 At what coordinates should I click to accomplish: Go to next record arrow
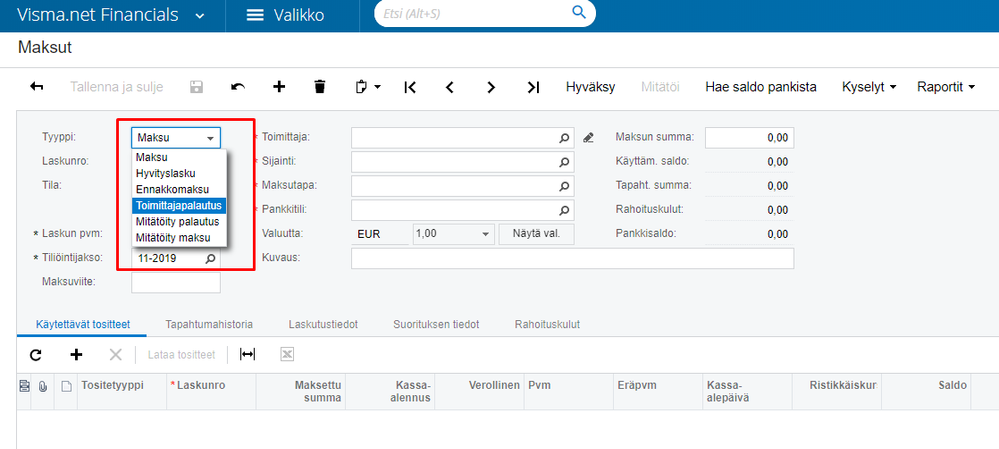(491, 87)
